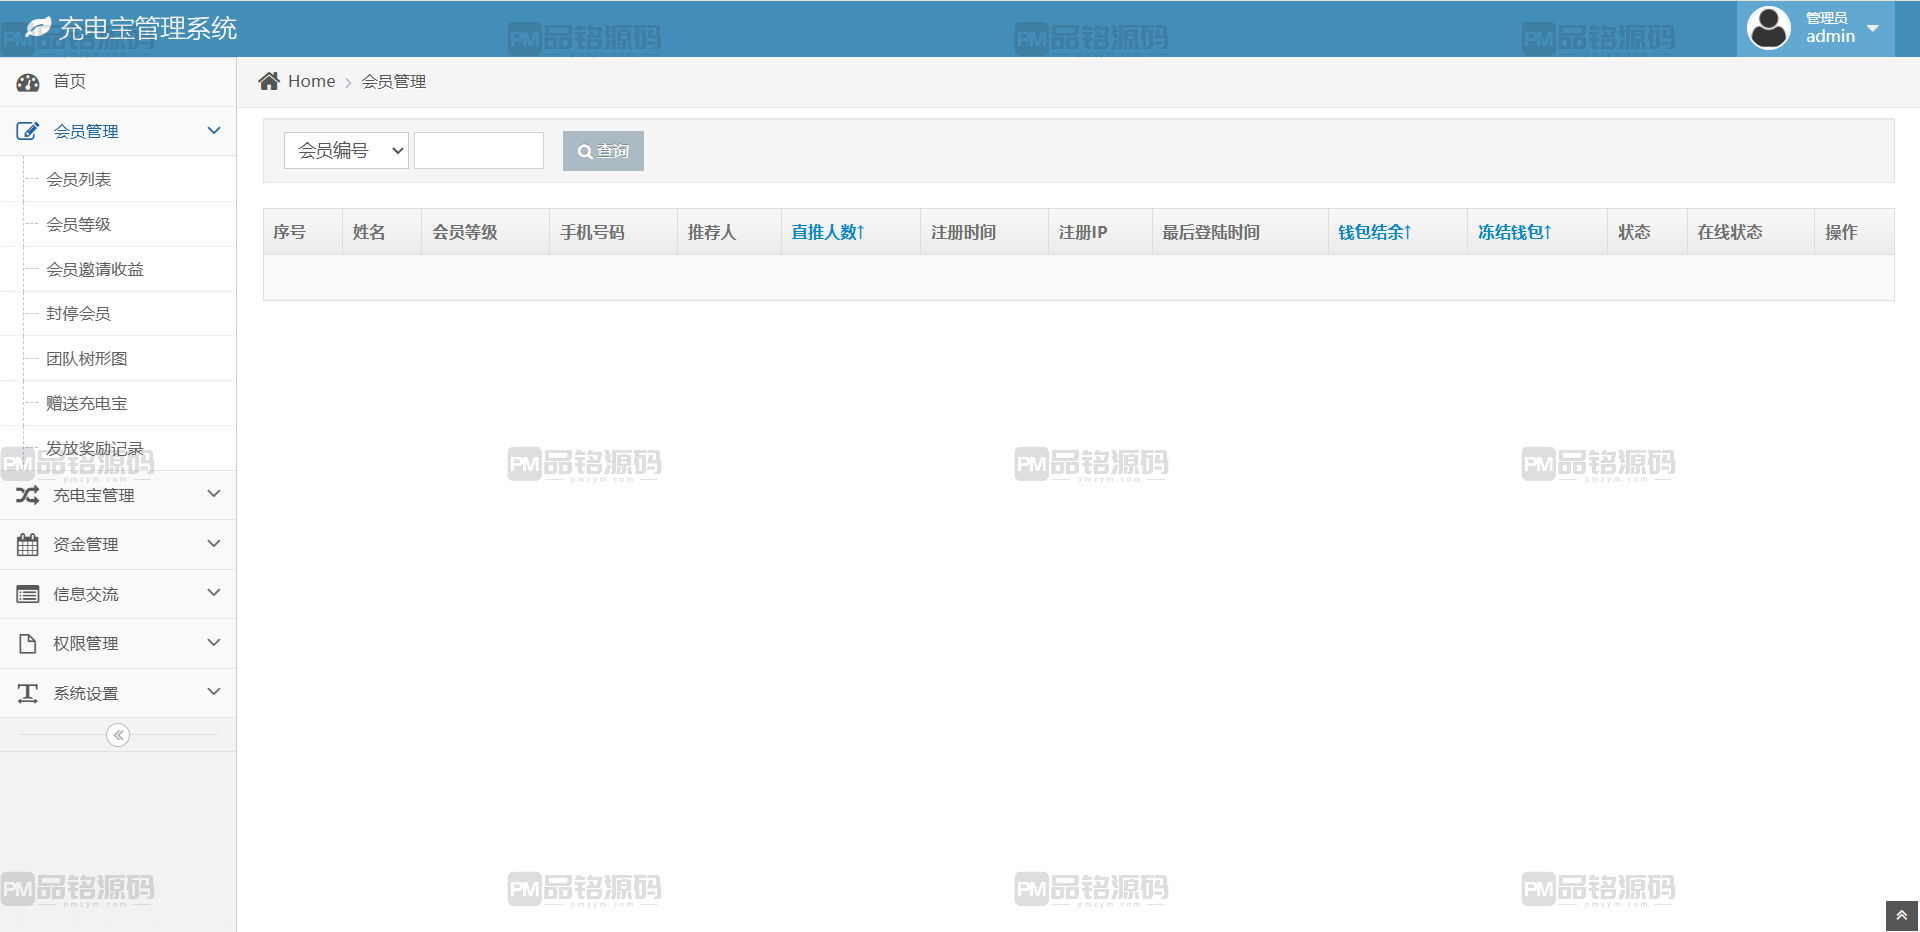Open 会员等级 in the sidebar
1920x932 pixels.
coord(79,224)
